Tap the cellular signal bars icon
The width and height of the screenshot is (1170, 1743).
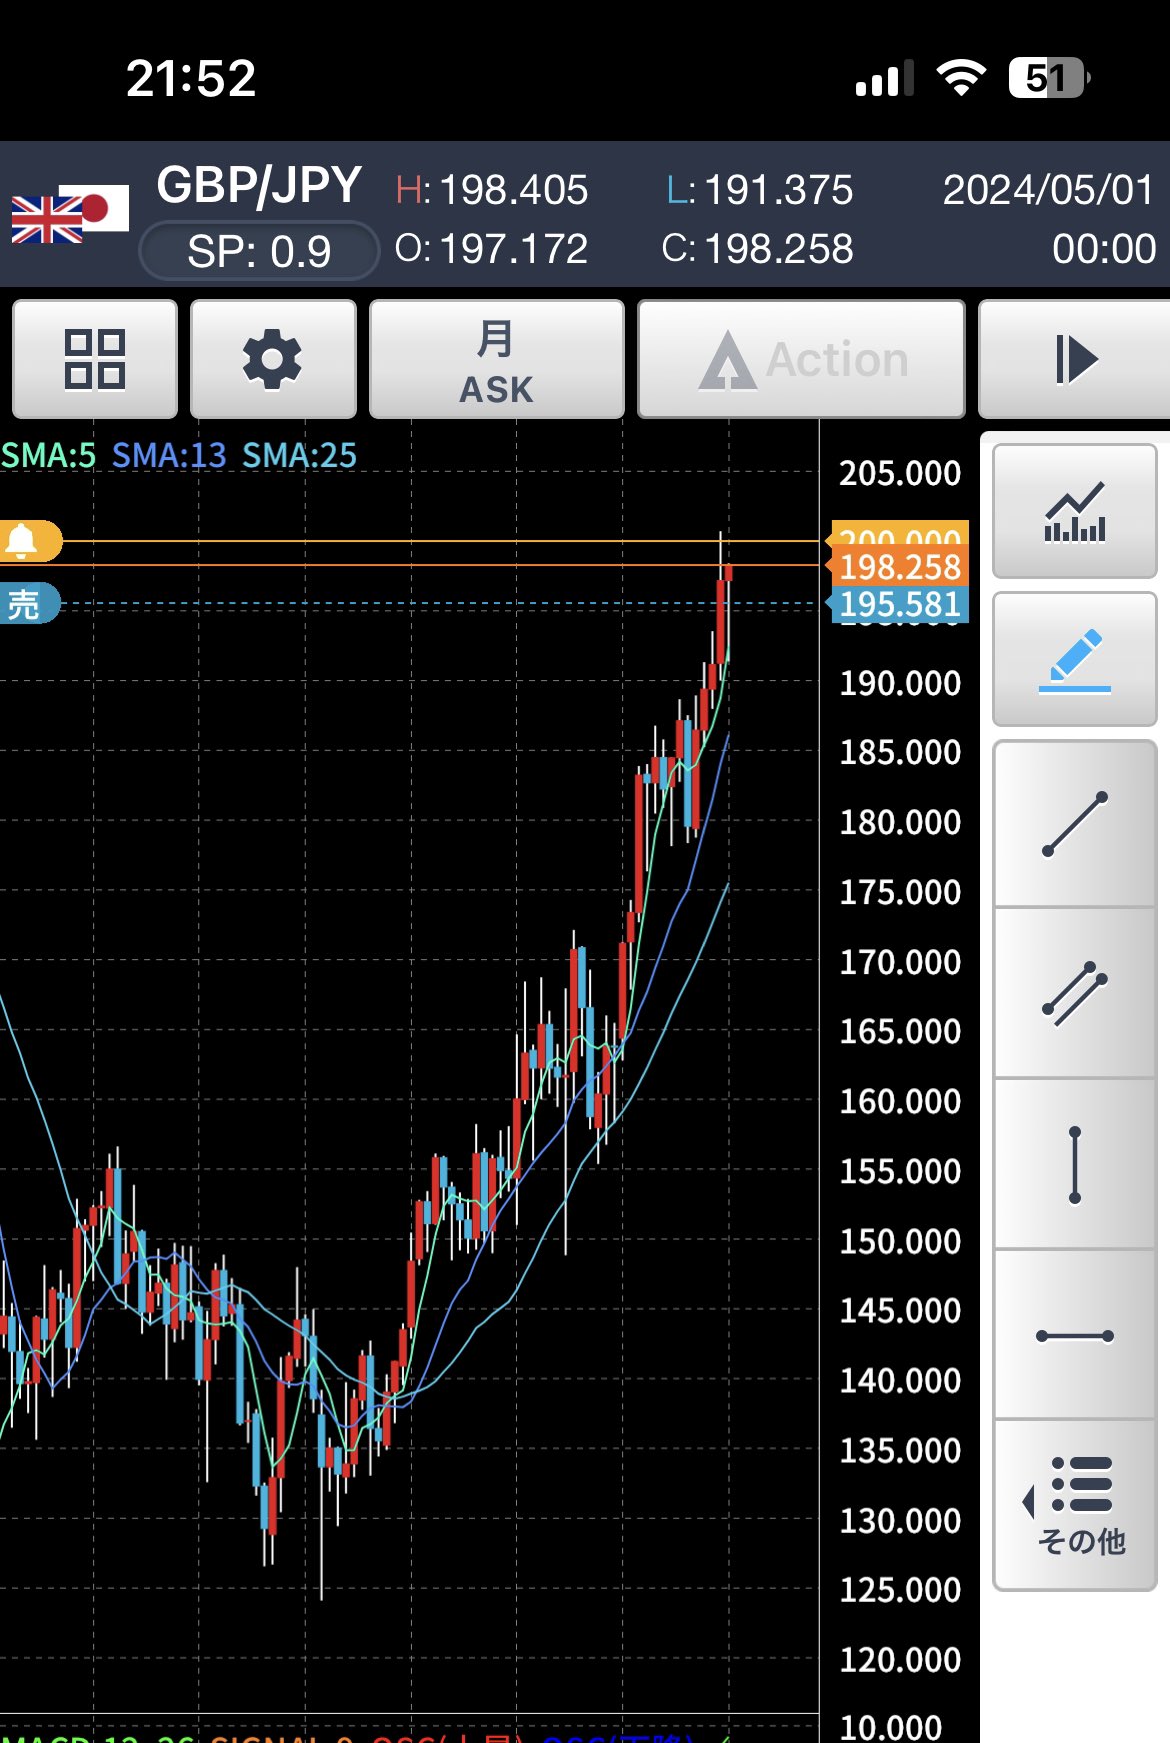[885, 78]
